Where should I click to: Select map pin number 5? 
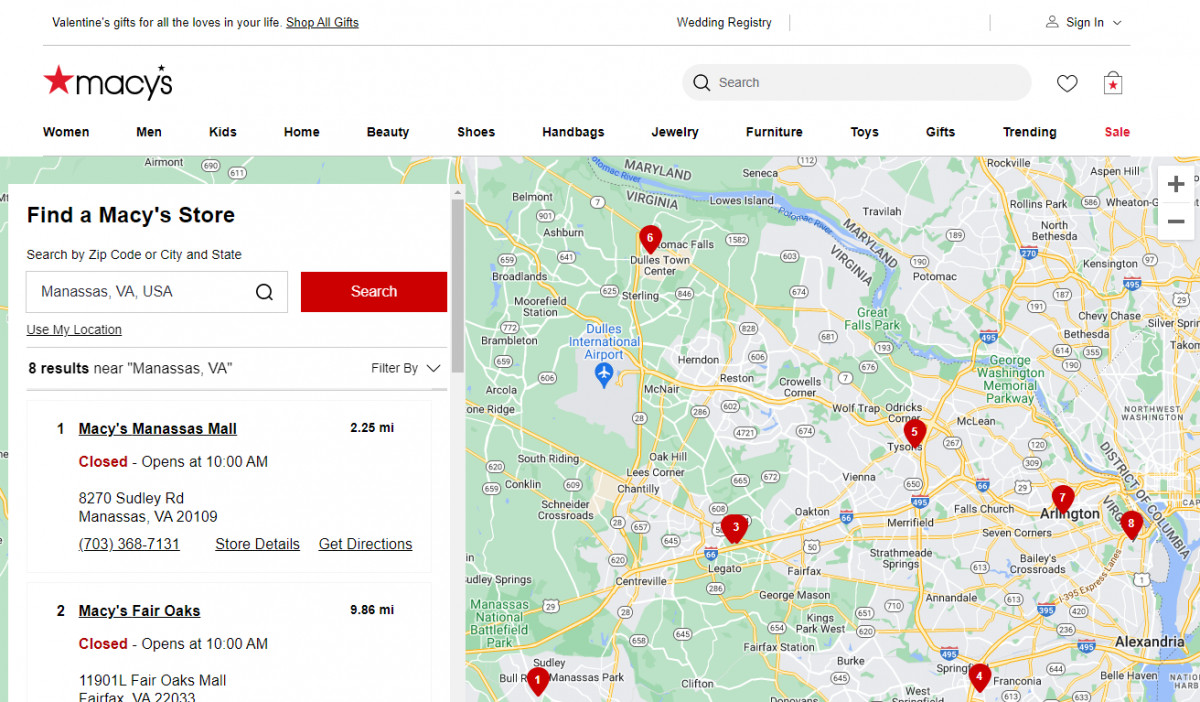[x=914, y=433]
